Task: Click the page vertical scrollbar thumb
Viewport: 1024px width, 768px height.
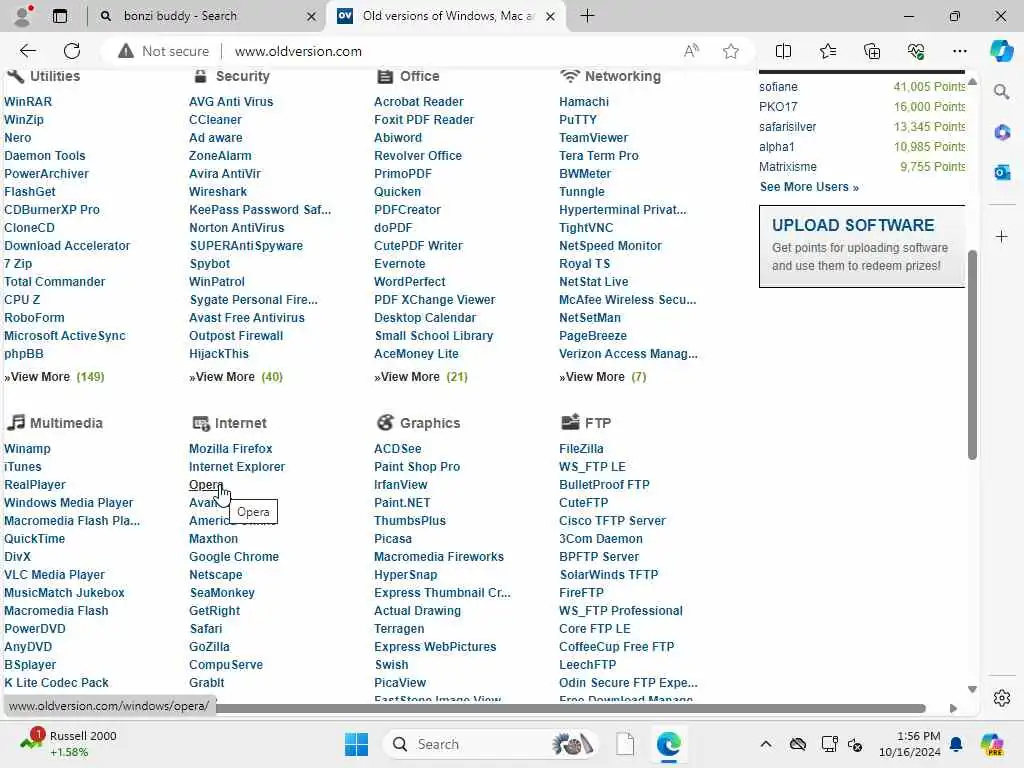Action: (972, 355)
